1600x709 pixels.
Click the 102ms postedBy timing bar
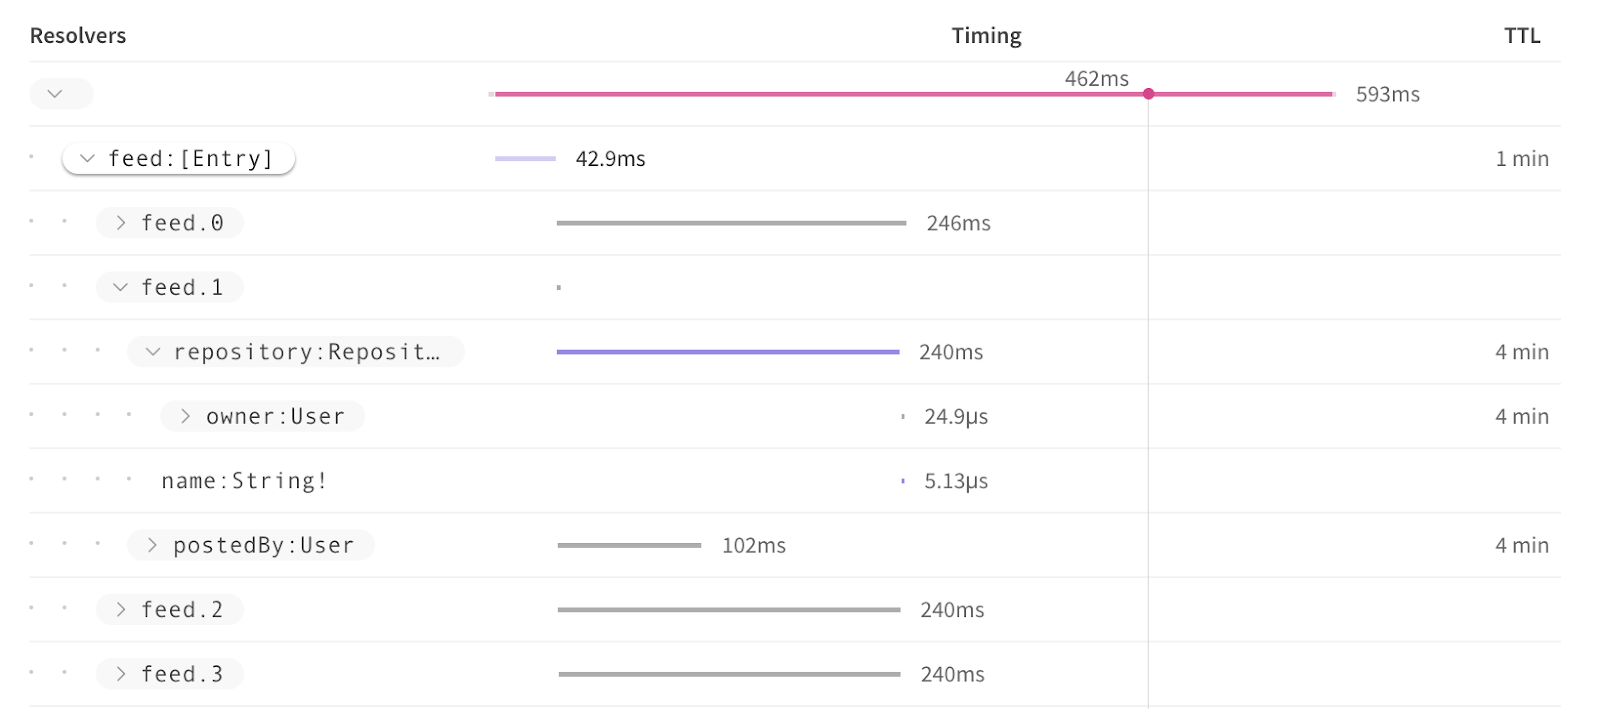point(630,545)
